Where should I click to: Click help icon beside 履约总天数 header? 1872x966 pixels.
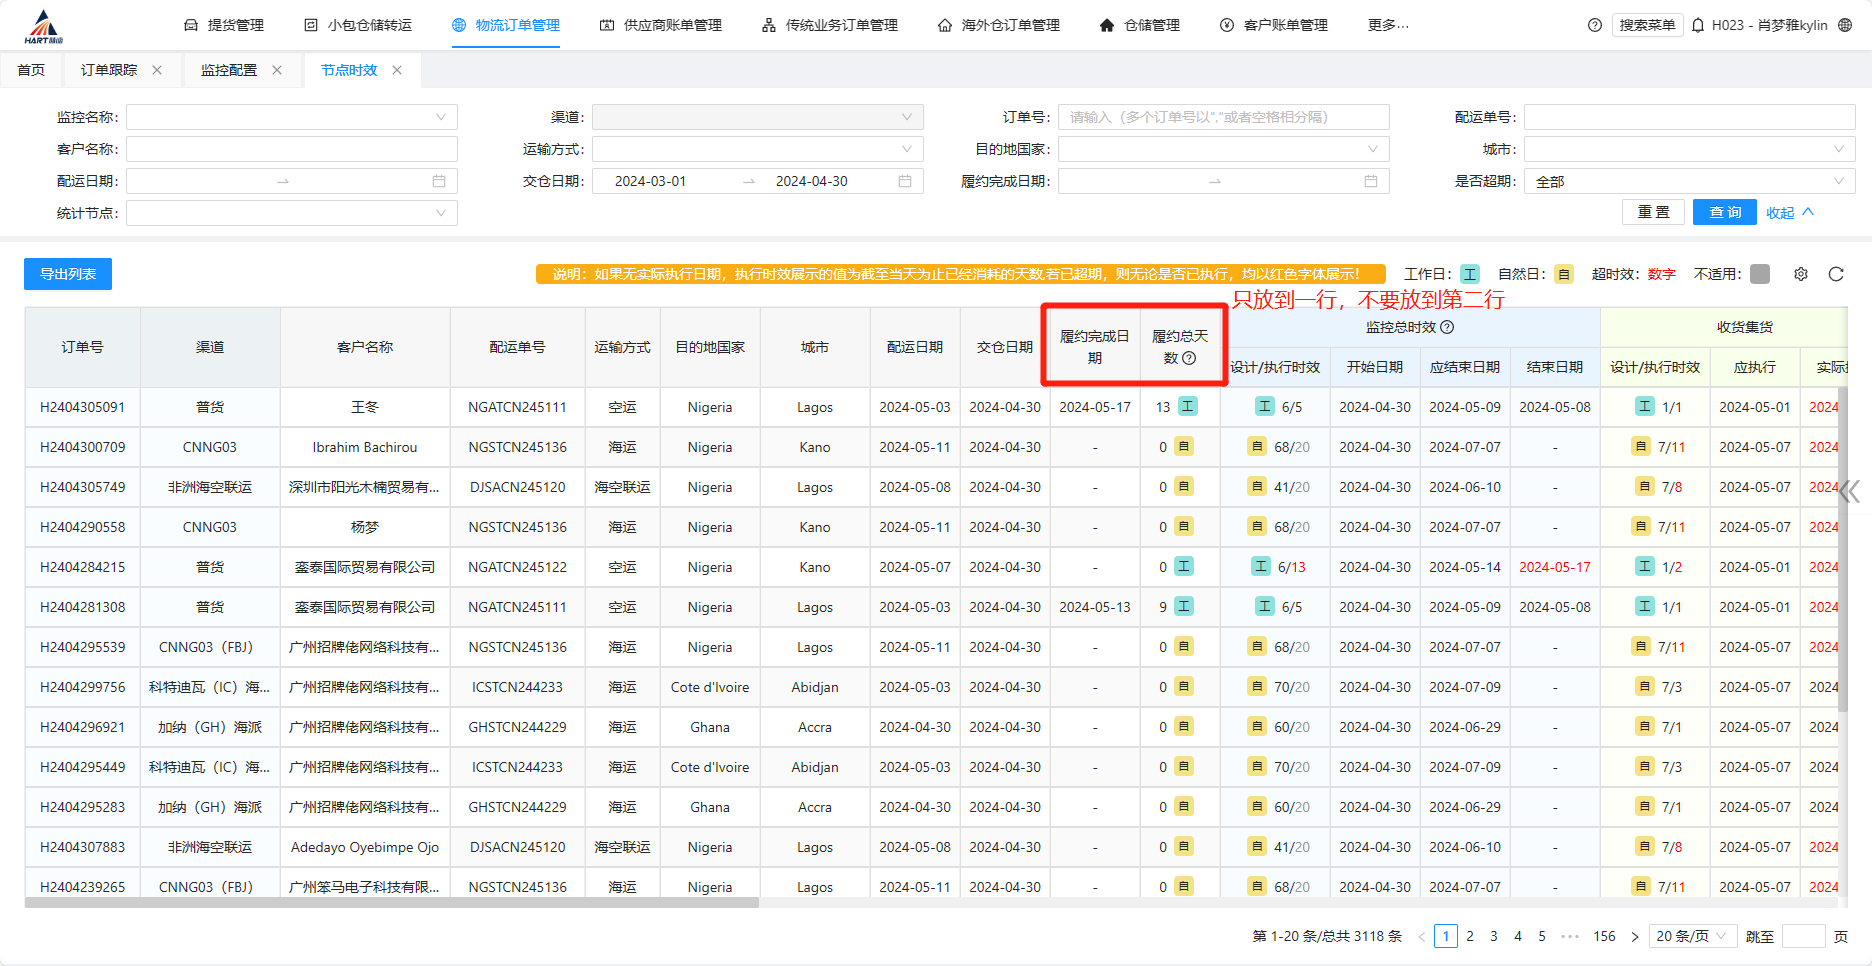[x=1189, y=358]
